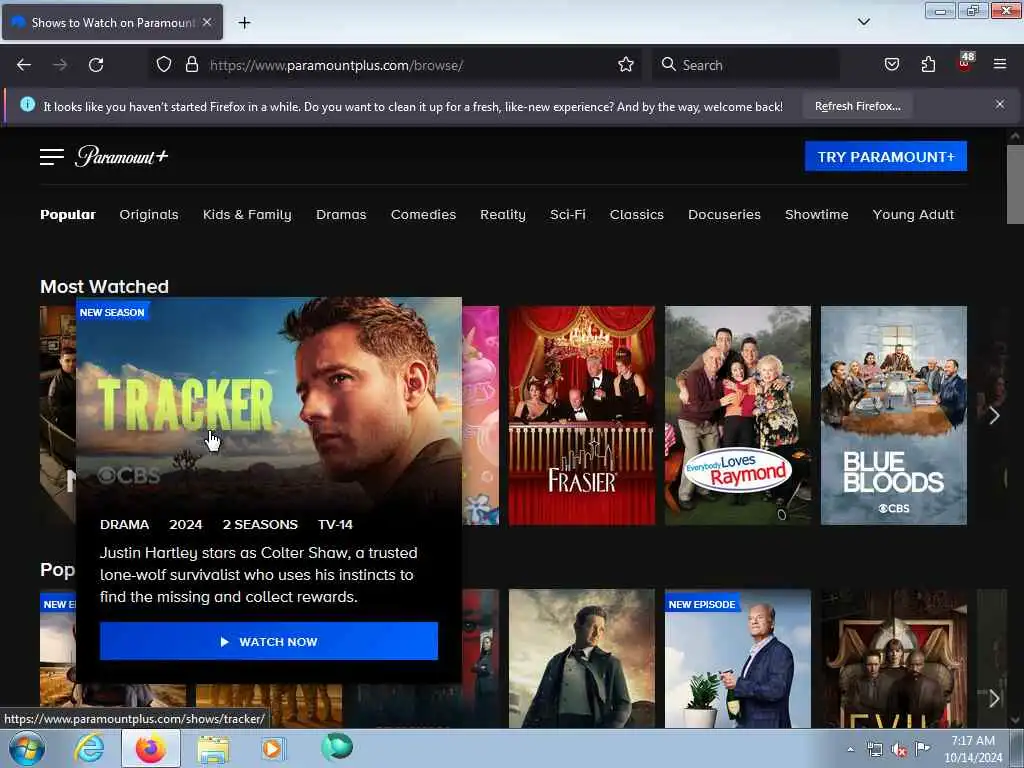Switch to the Dramas category
The image size is (1024, 768).
341,214
